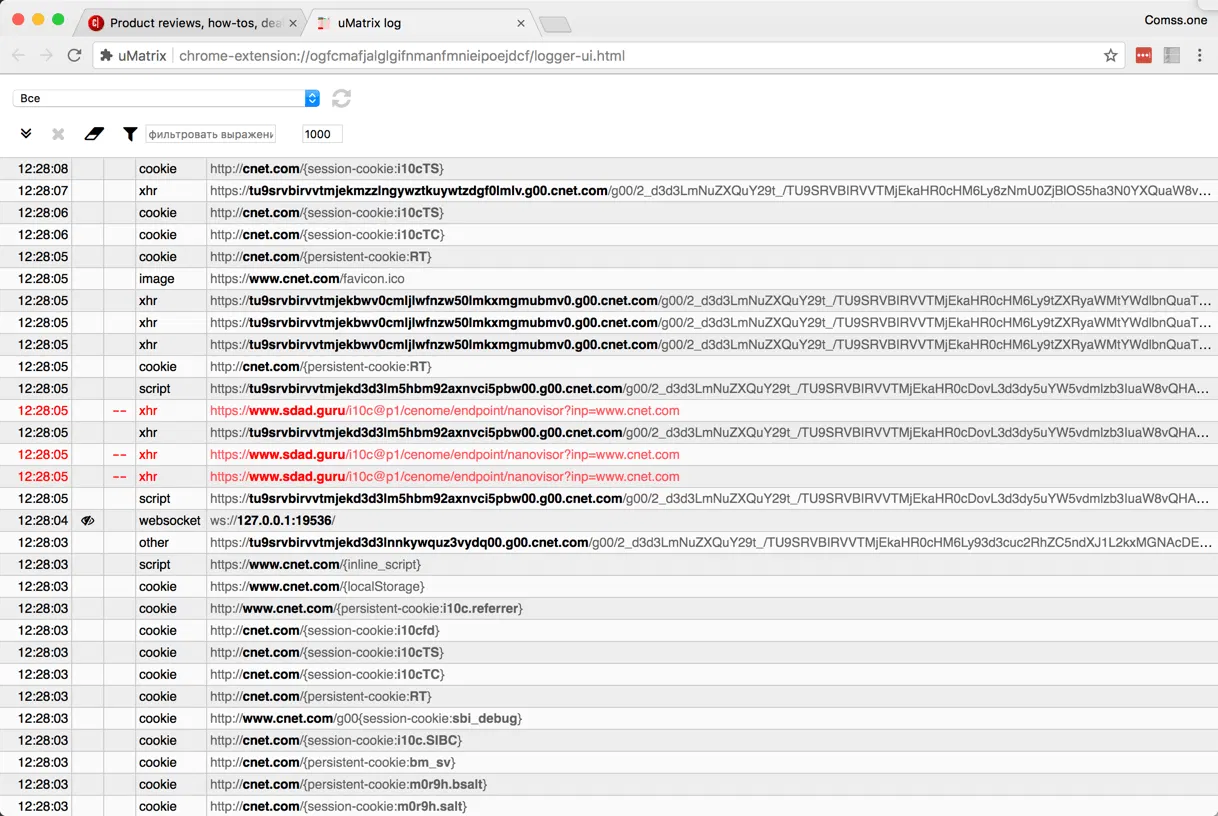Click the grayed refresh arrows icon
This screenshot has width=1218, height=816.
coord(341,98)
